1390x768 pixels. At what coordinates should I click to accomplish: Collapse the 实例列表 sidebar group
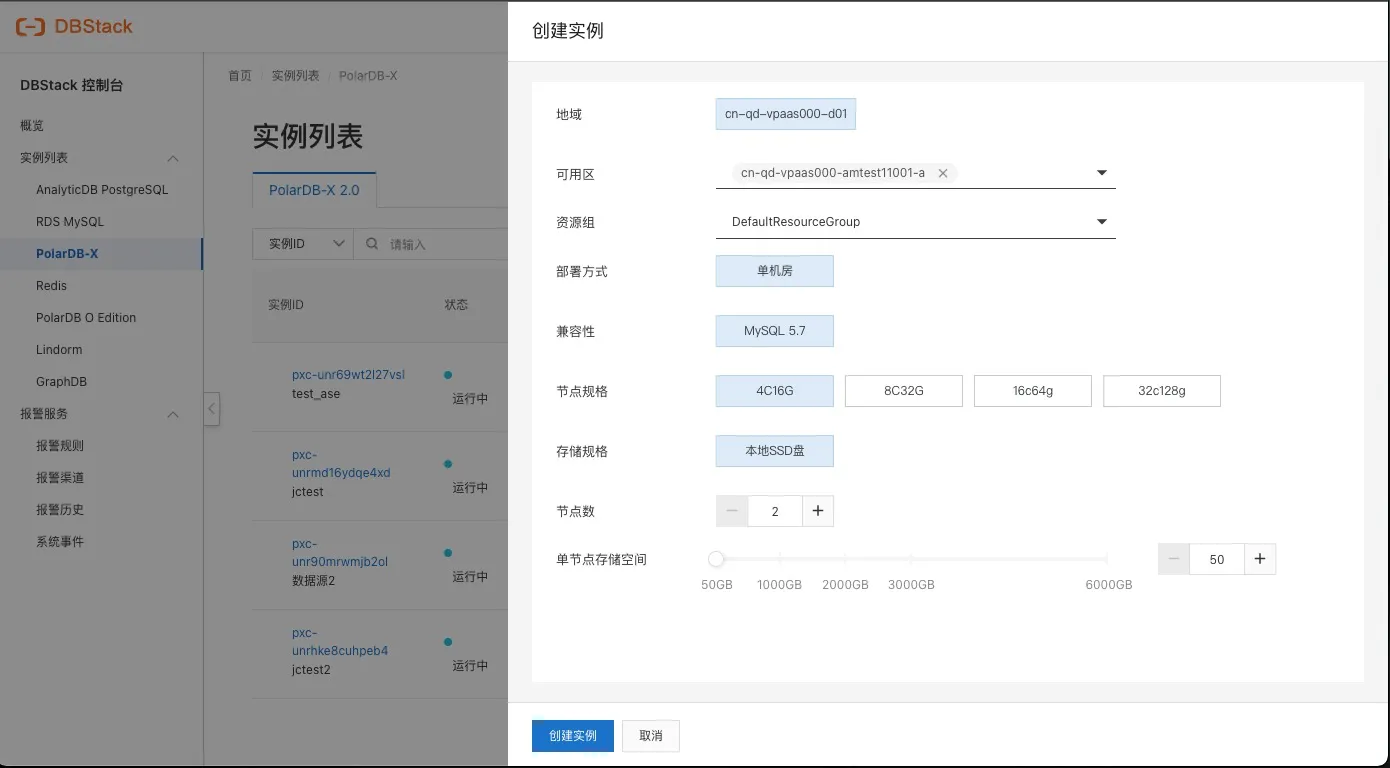coord(173,158)
